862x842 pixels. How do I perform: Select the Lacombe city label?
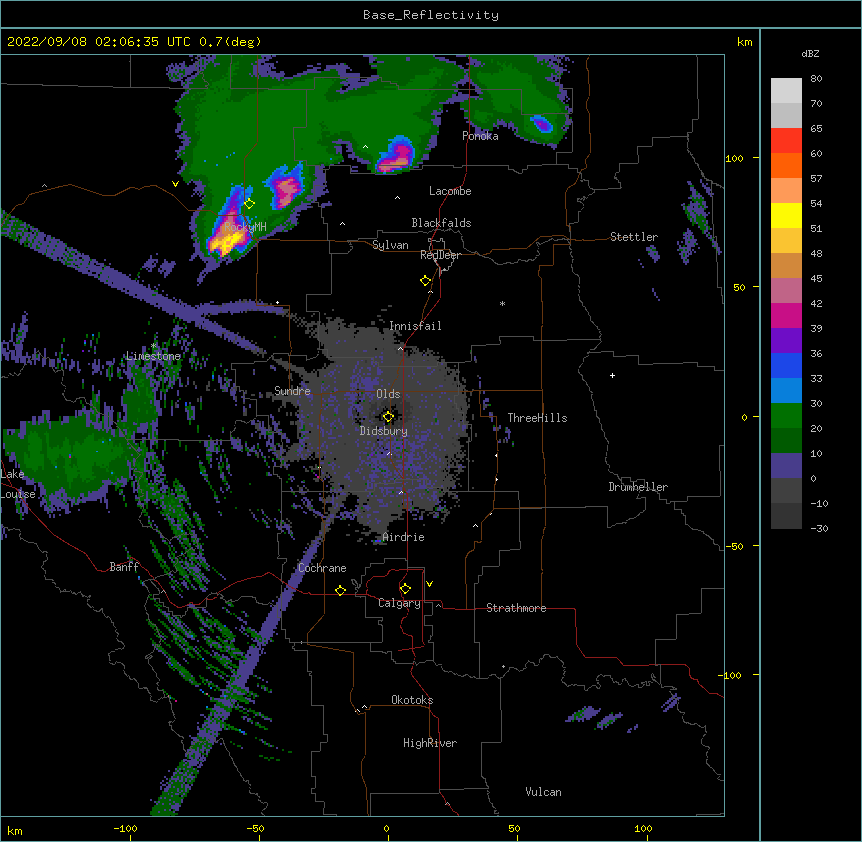click(x=450, y=191)
